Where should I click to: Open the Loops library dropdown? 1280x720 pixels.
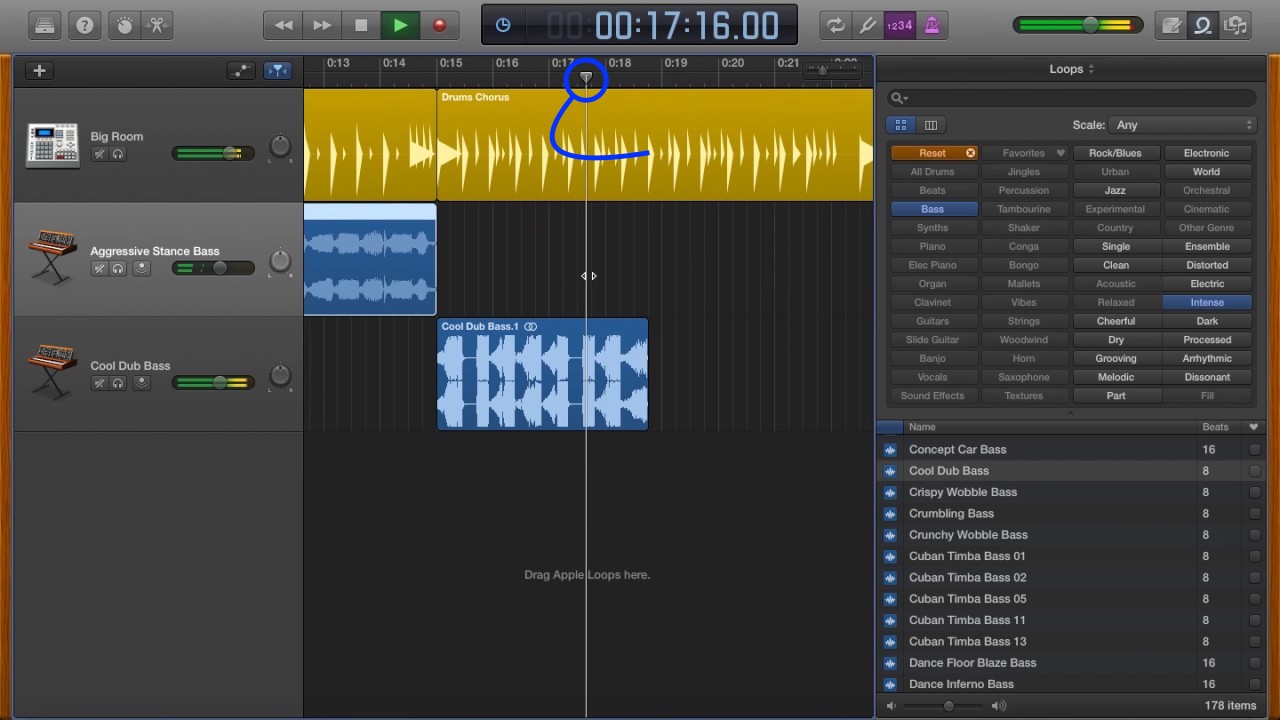click(x=1071, y=69)
